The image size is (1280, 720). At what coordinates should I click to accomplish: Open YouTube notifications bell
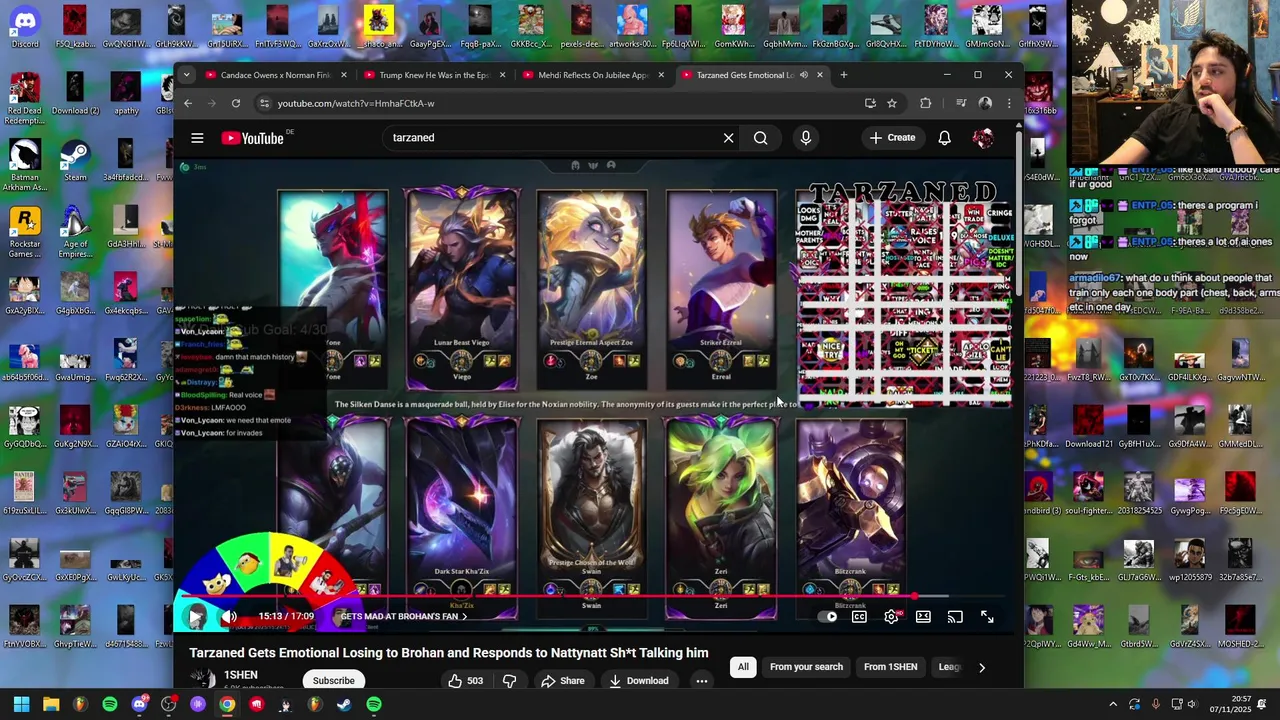pos(944,138)
